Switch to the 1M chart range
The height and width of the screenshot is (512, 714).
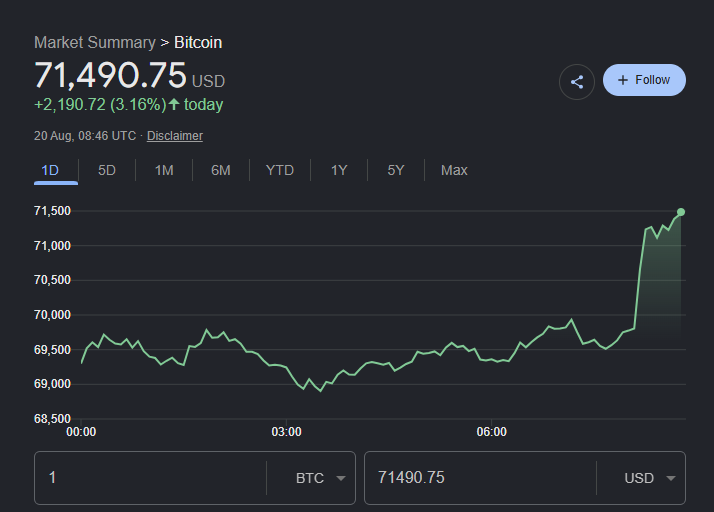pyautogui.click(x=164, y=170)
